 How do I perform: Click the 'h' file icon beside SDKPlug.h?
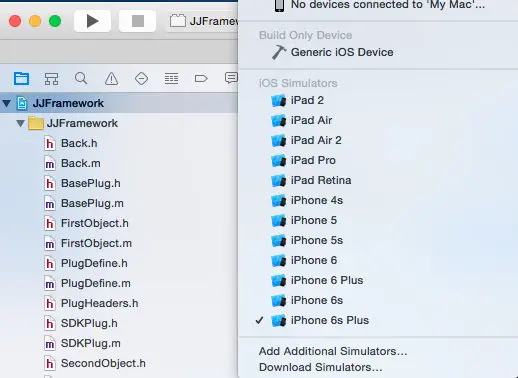click(50, 324)
